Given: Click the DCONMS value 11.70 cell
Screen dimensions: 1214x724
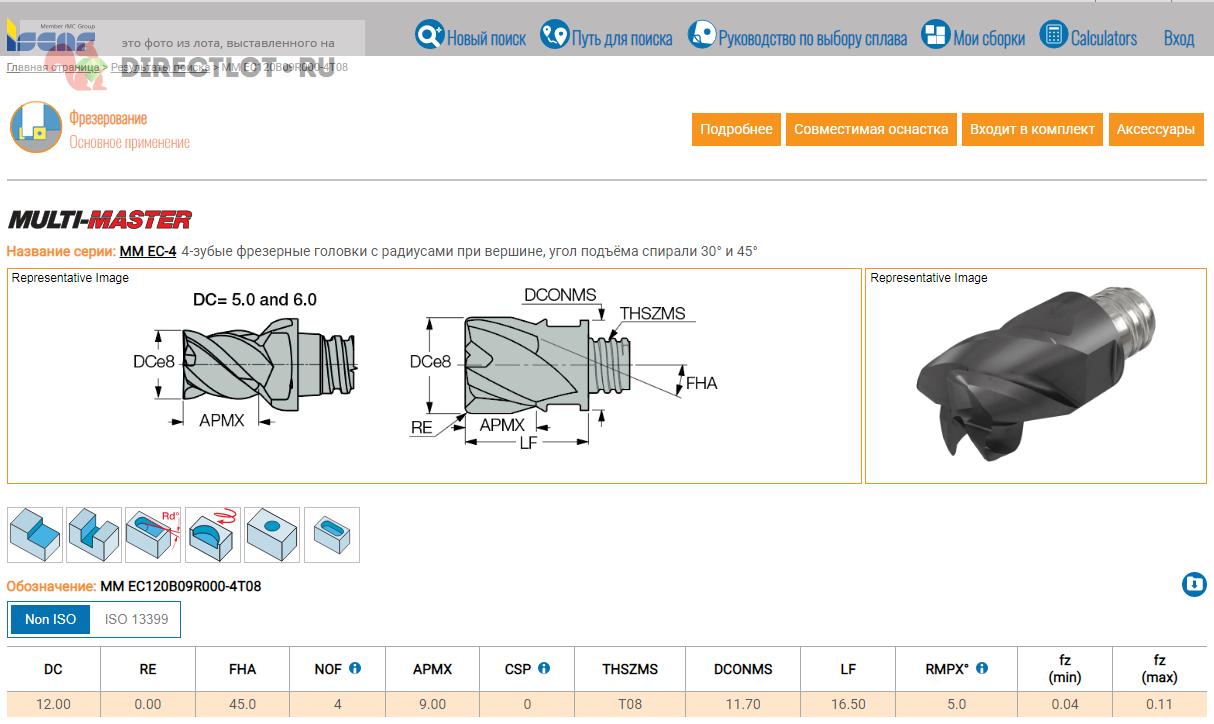Looking at the screenshot, I should coord(743,704).
